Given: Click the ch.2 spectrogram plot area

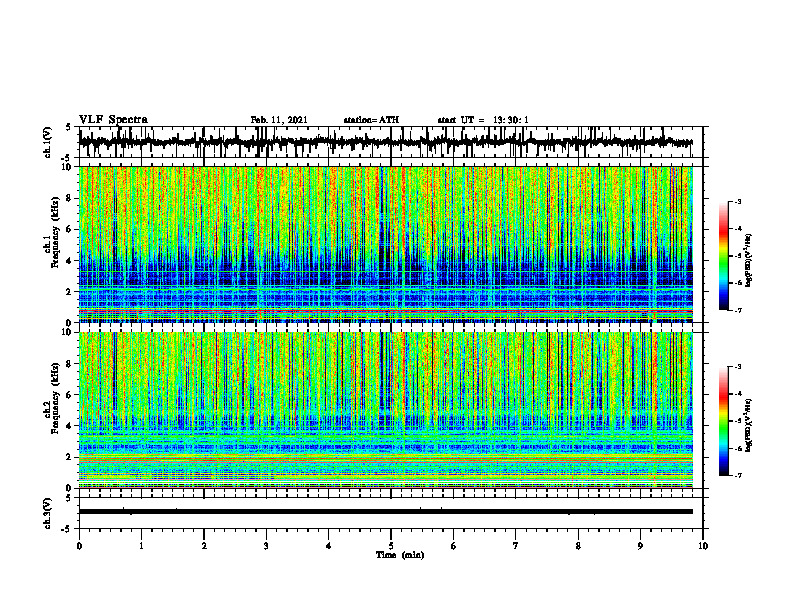Looking at the screenshot, I should [385, 410].
